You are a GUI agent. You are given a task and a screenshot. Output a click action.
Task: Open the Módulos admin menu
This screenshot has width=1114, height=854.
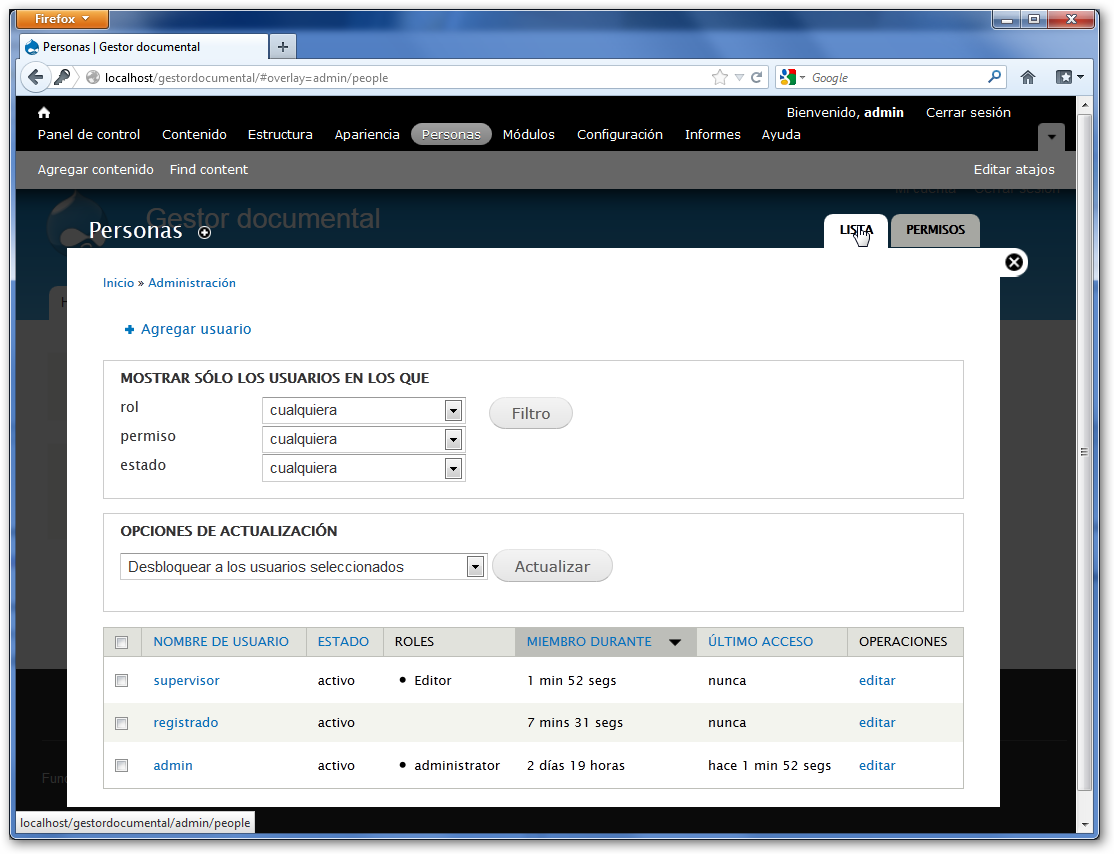(x=528, y=135)
